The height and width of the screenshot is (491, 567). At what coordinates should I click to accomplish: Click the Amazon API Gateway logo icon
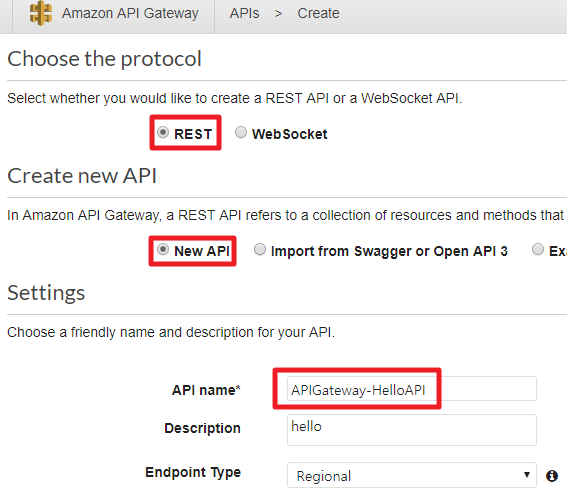click(41, 13)
